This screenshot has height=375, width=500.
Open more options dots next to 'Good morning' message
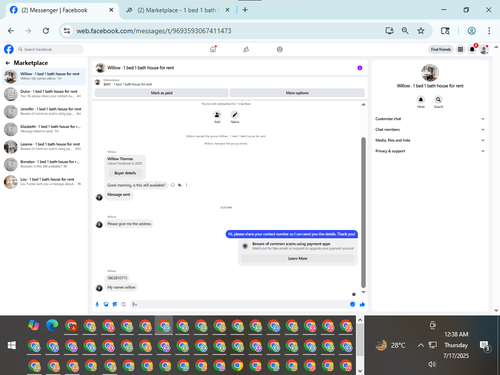(186, 185)
